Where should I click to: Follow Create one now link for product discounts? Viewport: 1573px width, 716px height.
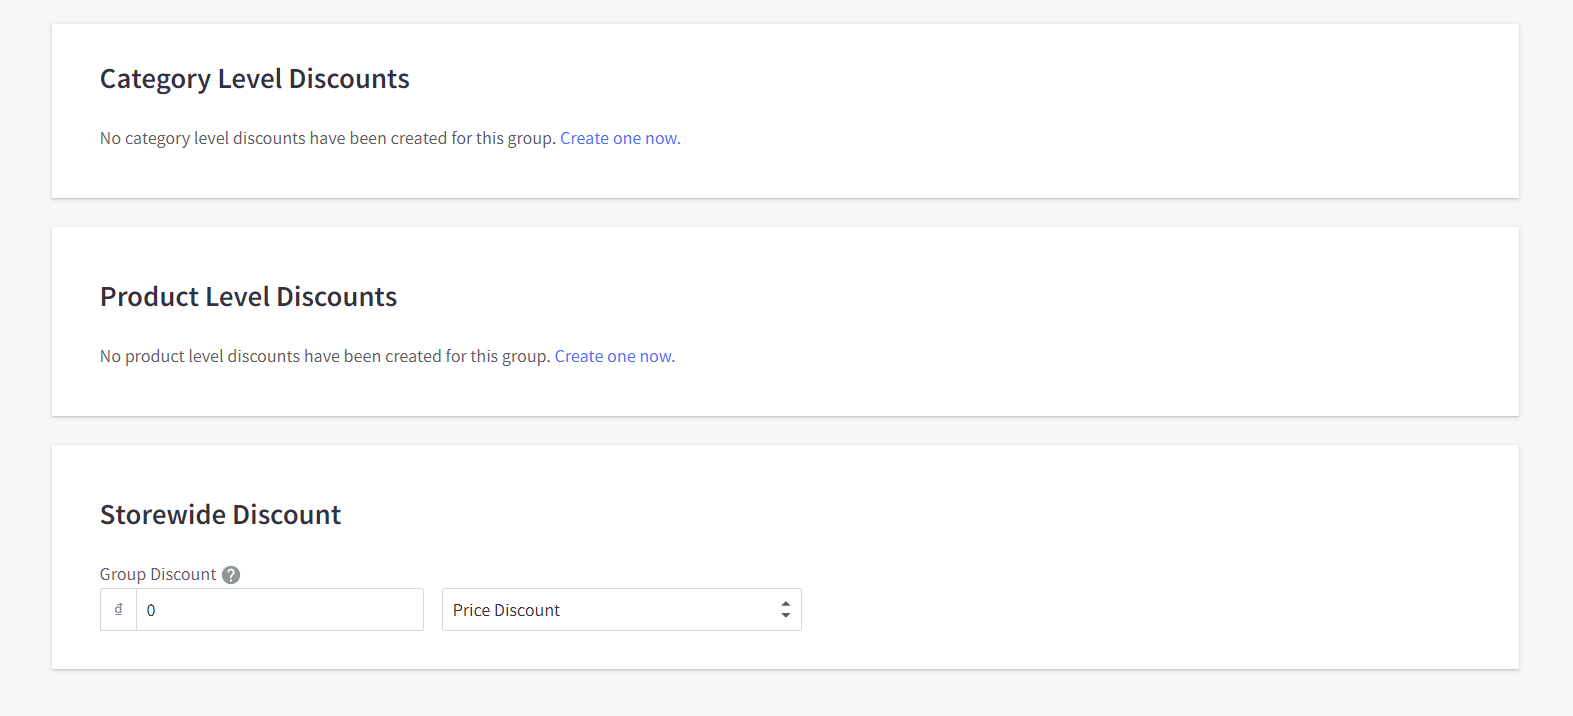tap(614, 357)
